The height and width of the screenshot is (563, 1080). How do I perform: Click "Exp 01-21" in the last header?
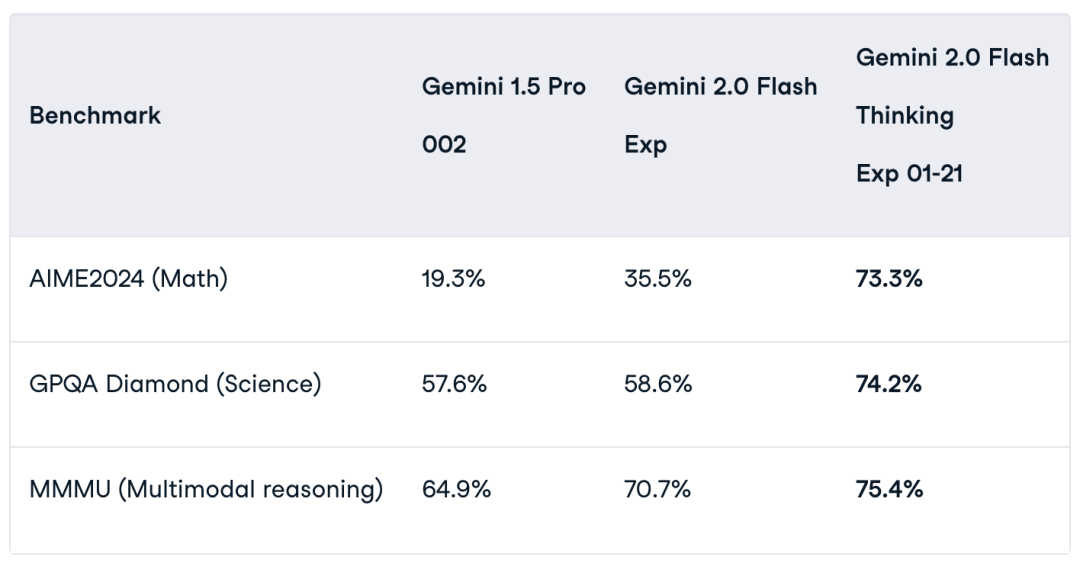909,174
